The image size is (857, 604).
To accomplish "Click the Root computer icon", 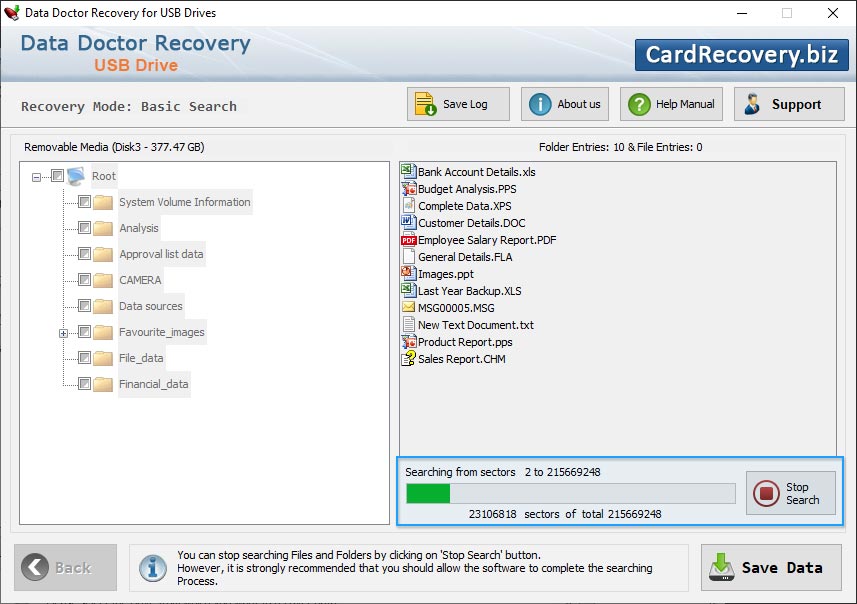I will 76,176.
